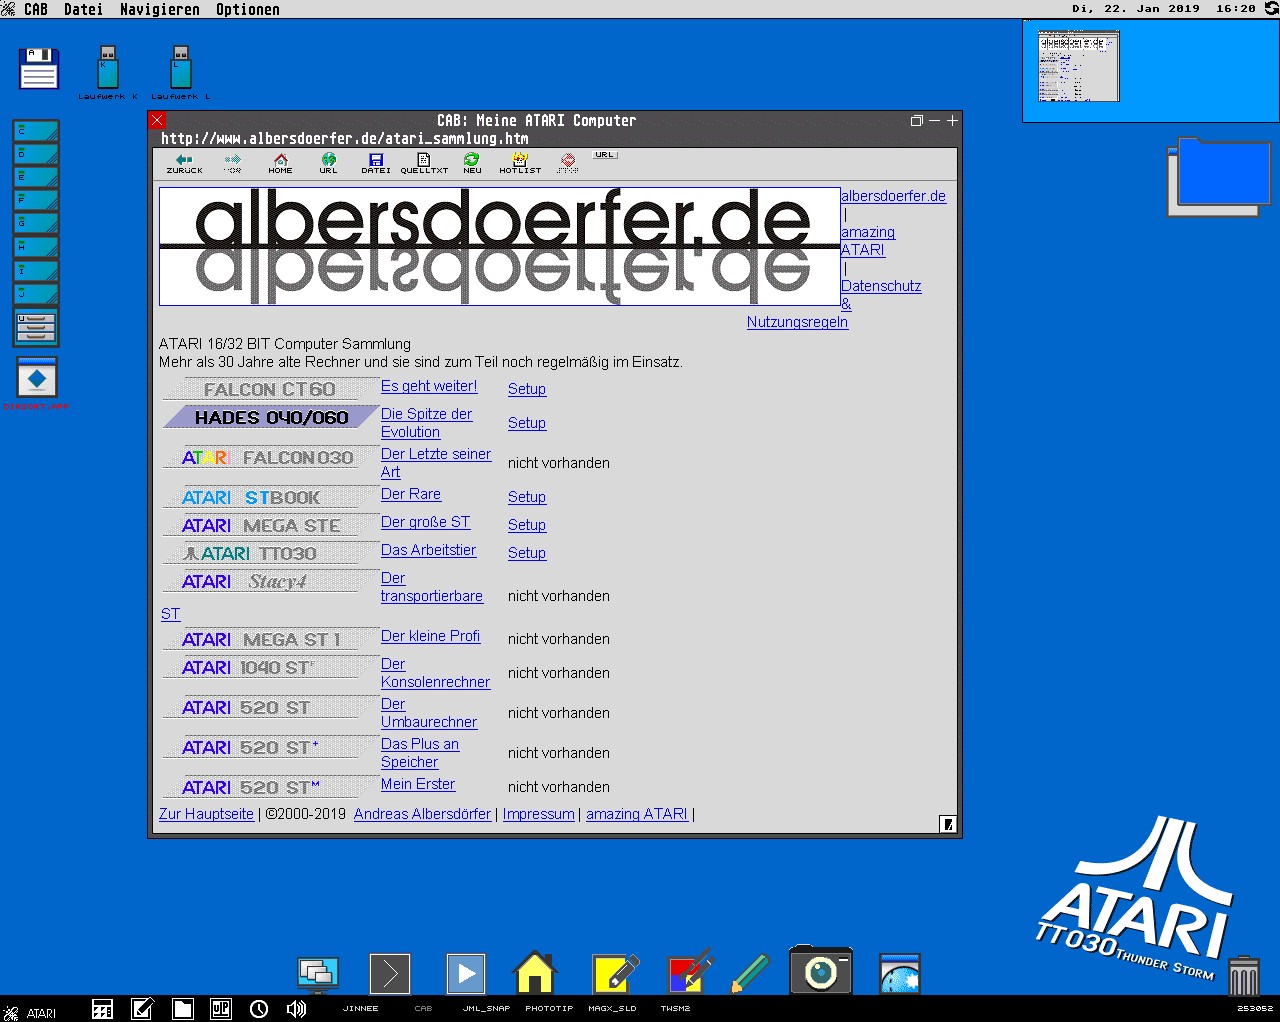Open drive H on the desktop

click(36, 247)
